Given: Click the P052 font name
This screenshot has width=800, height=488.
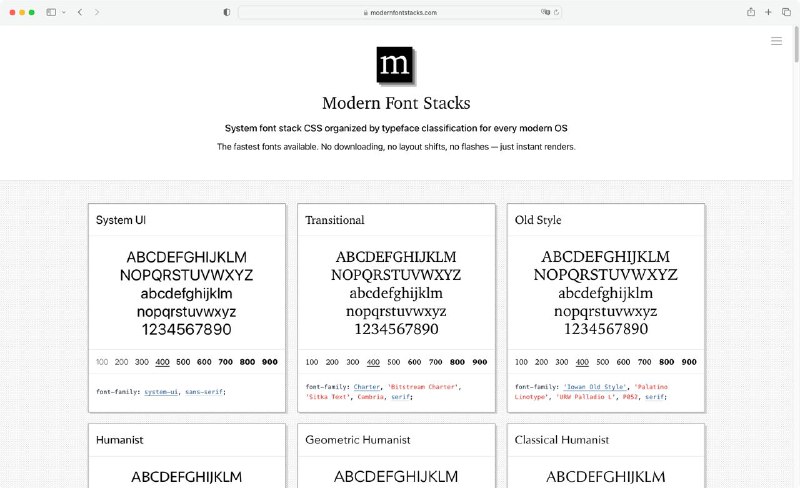Looking at the screenshot, I should [x=630, y=397].
